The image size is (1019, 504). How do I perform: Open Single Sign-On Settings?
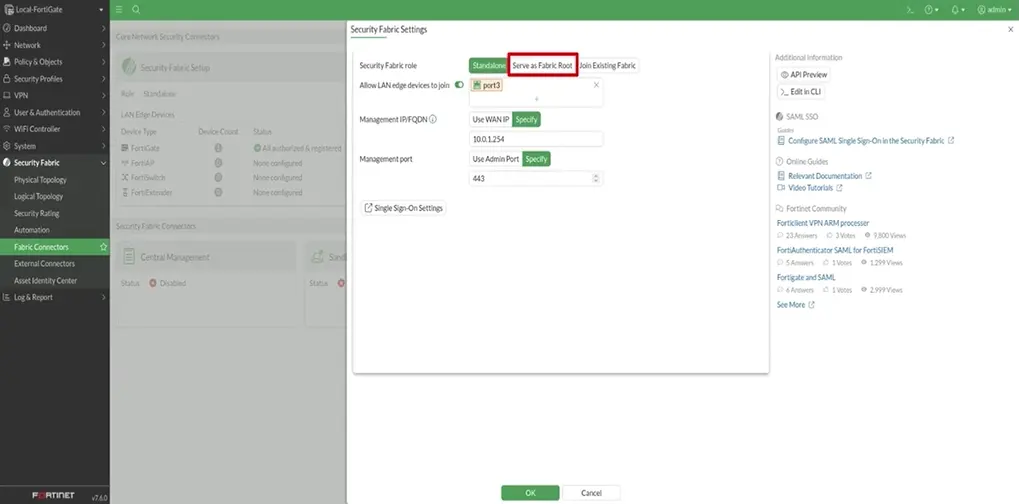click(404, 208)
